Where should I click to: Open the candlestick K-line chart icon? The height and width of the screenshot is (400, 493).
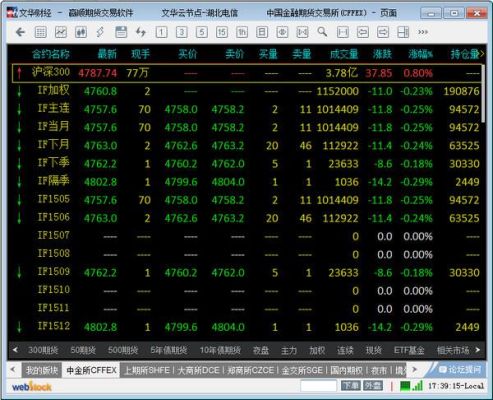coord(81,32)
